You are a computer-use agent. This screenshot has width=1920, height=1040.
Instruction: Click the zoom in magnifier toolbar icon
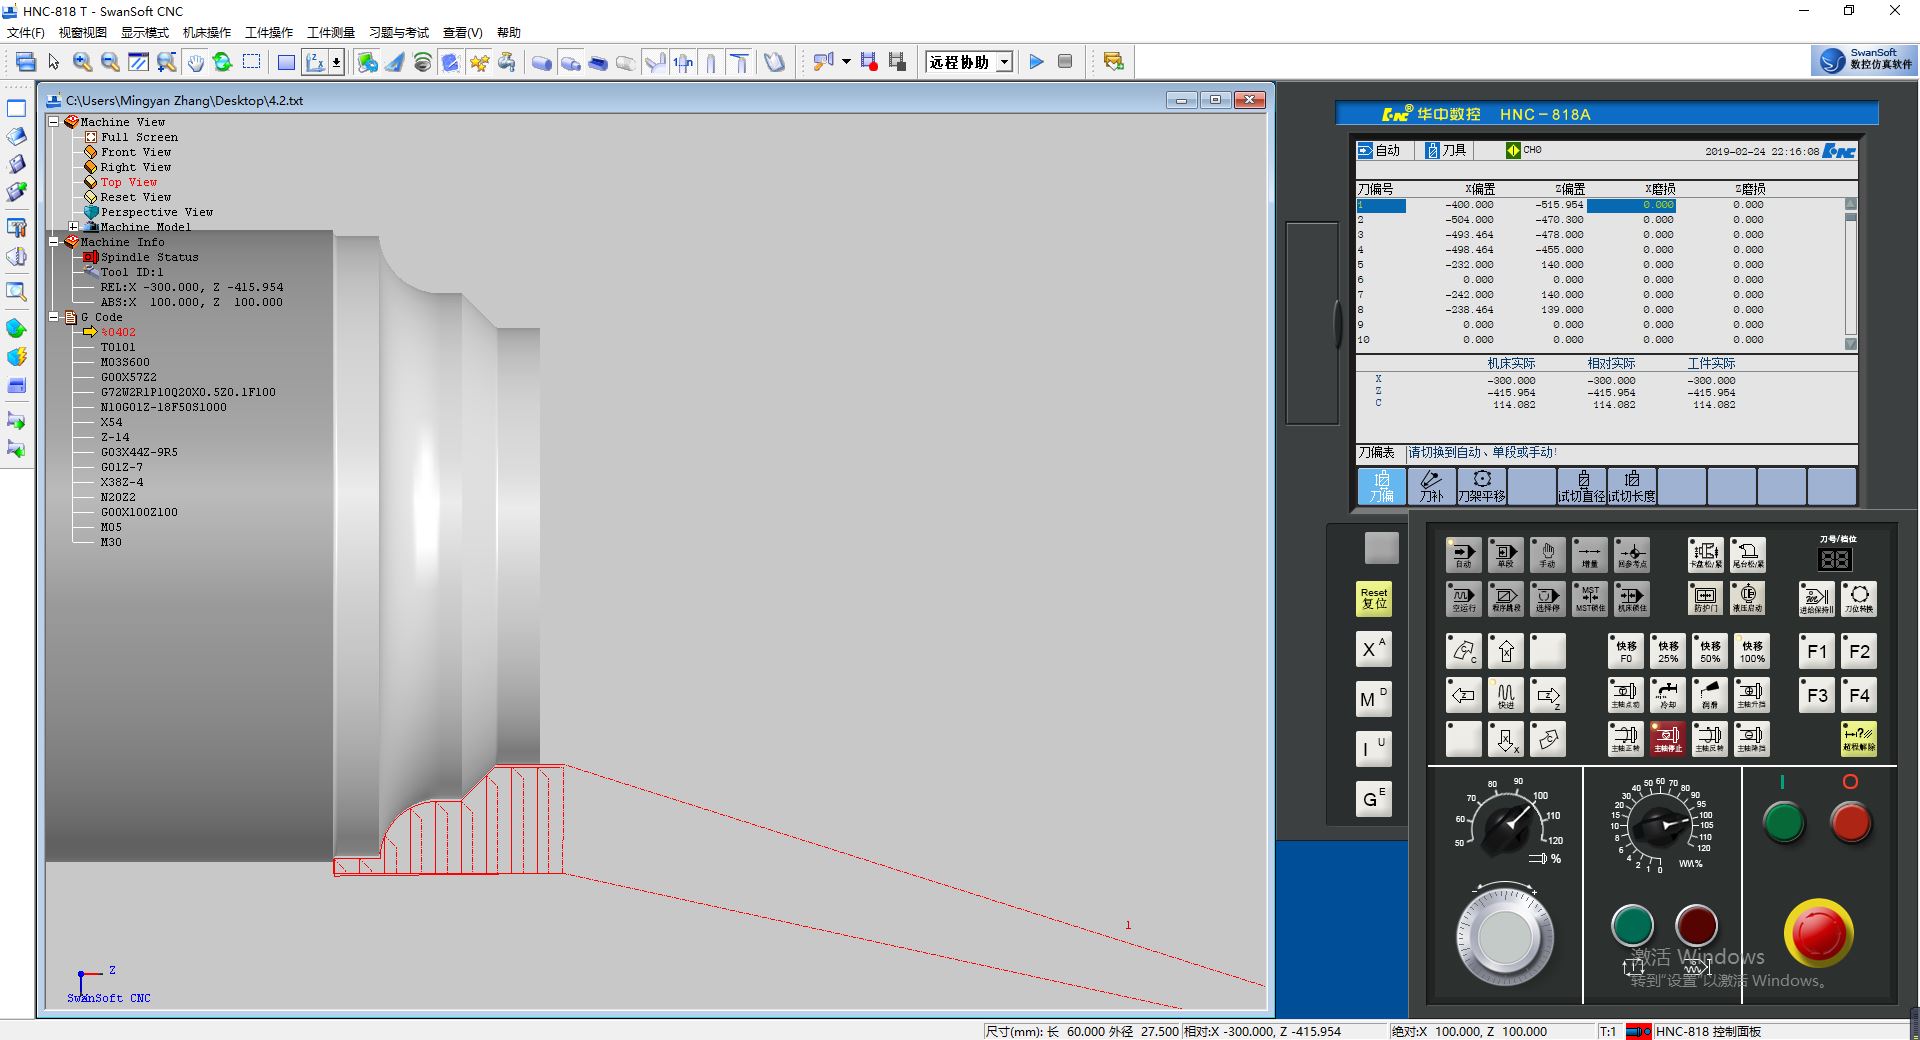[82, 62]
